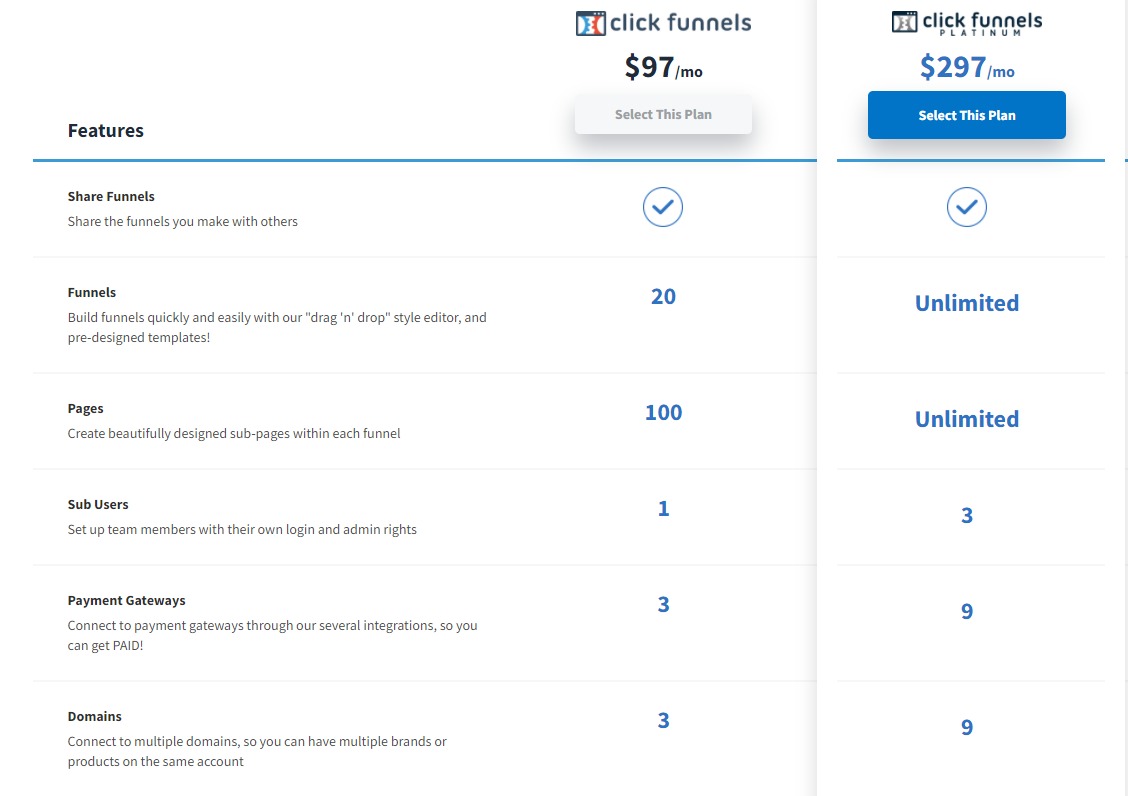
Task: Click the Share Funnels checkmark in Platinum plan
Action: pyautogui.click(x=967, y=207)
